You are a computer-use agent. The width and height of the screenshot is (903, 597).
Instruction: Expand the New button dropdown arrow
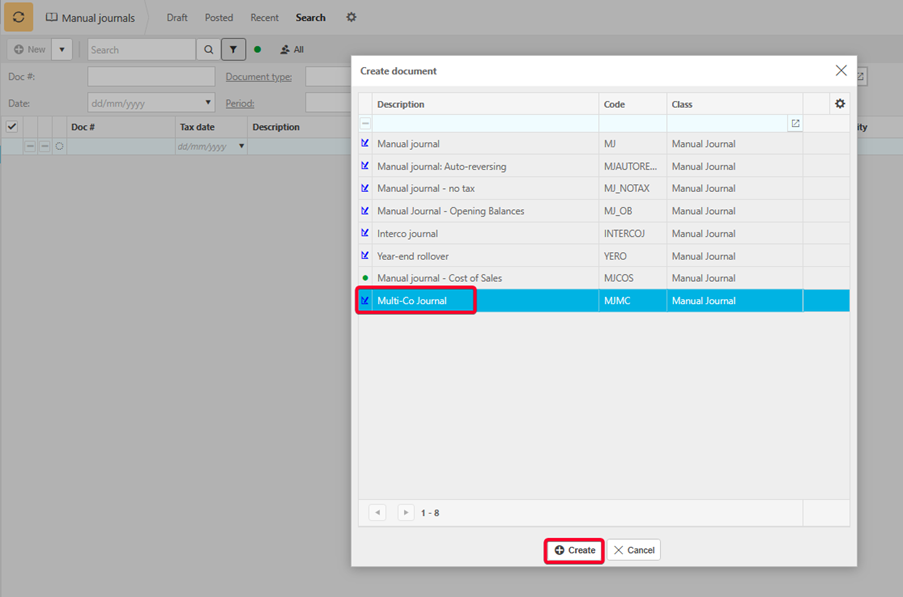(x=62, y=50)
